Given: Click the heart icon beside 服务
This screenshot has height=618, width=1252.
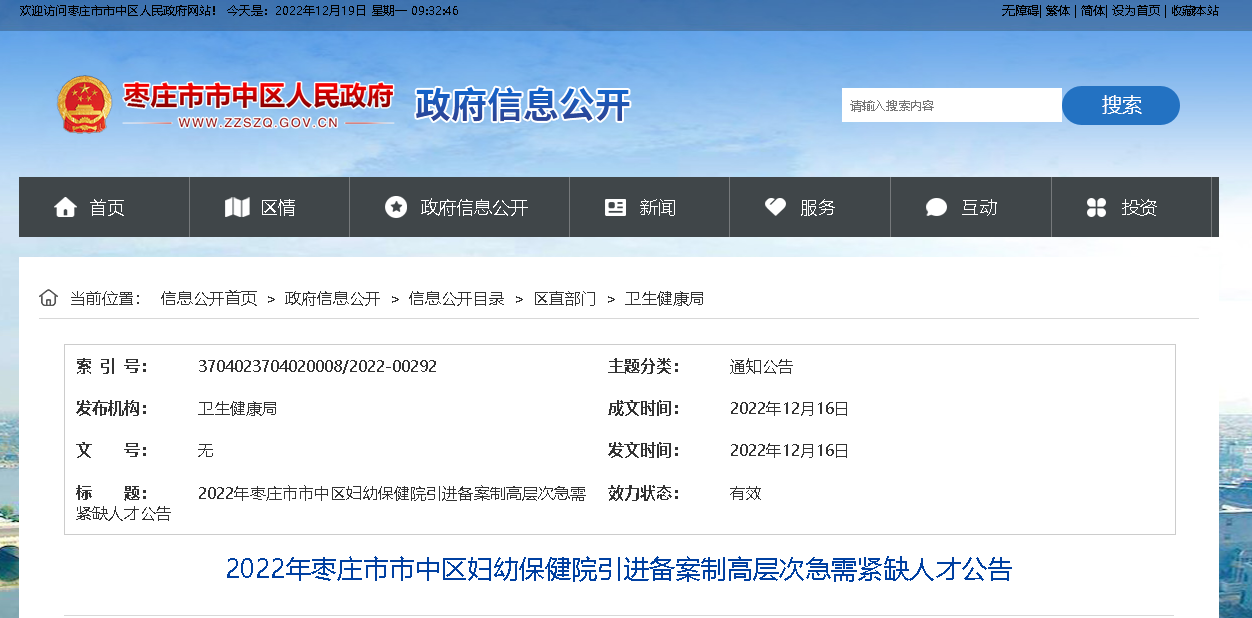Looking at the screenshot, I should 775,207.
